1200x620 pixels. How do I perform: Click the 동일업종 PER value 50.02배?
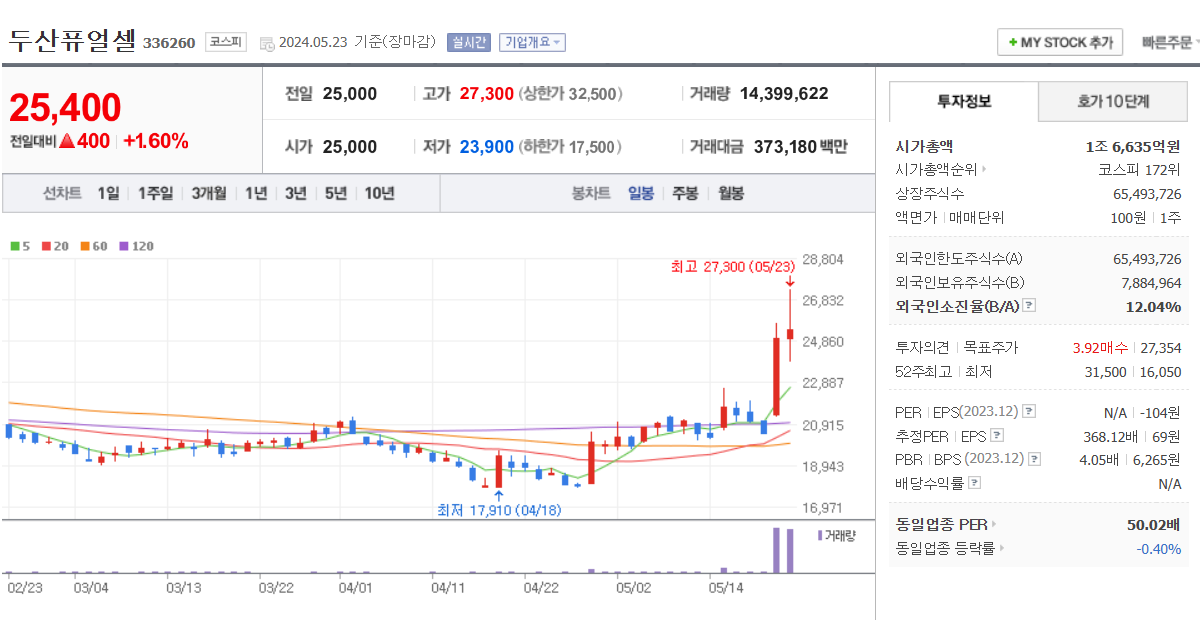[x=1153, y=524]
